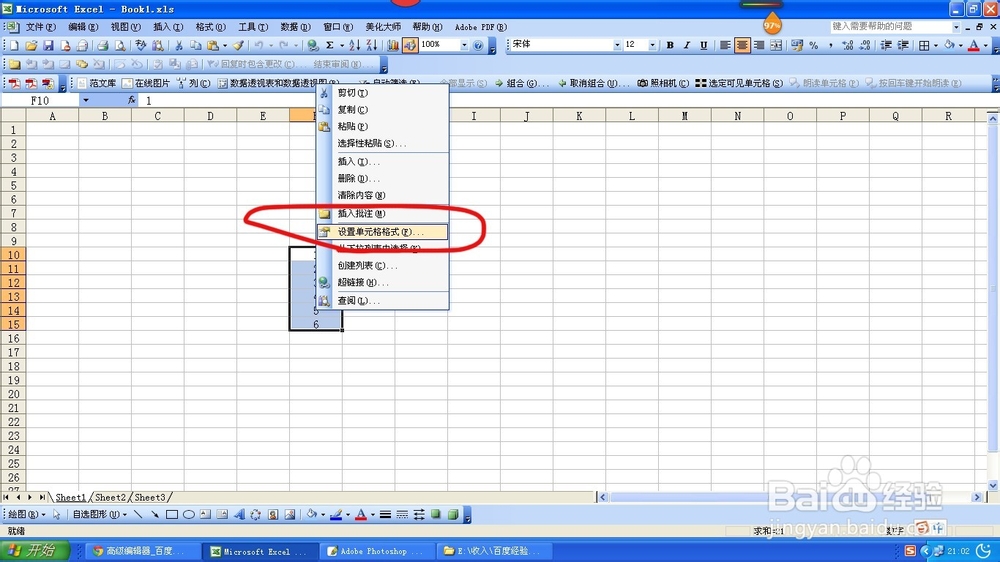Click the 选定可见单元格 button

(739, 83)
